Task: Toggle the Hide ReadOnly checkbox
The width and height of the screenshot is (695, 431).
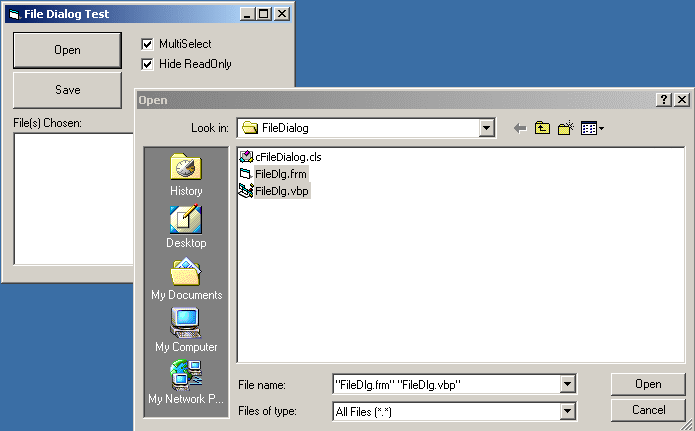Action: 148,64
